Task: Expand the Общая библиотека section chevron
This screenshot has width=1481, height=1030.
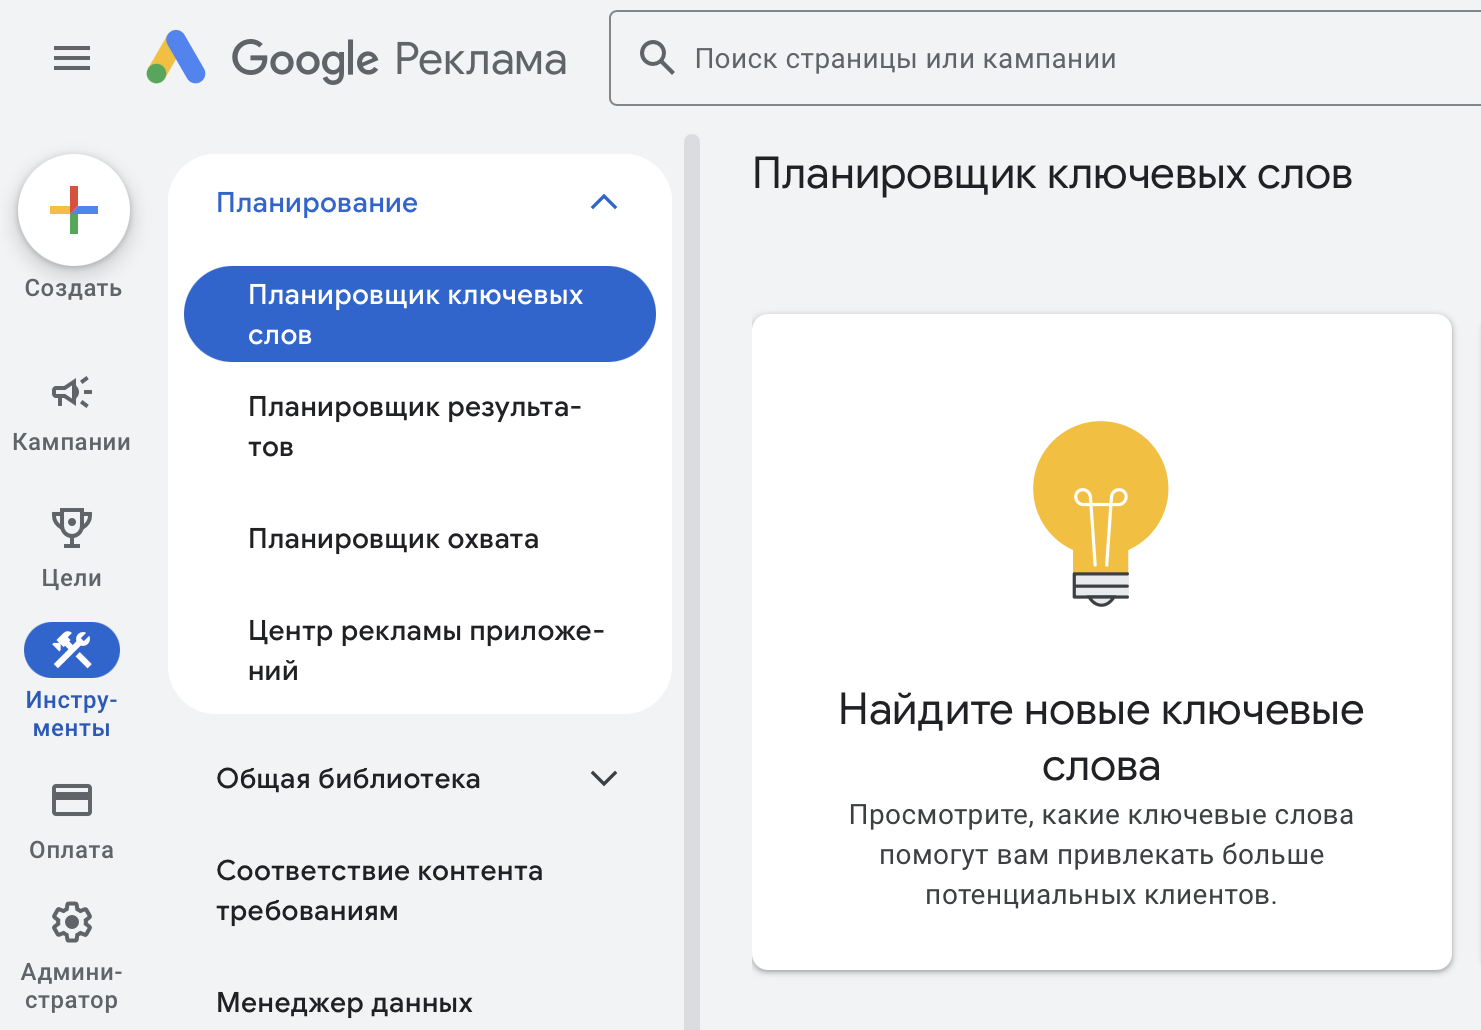Action: point(604,779)
